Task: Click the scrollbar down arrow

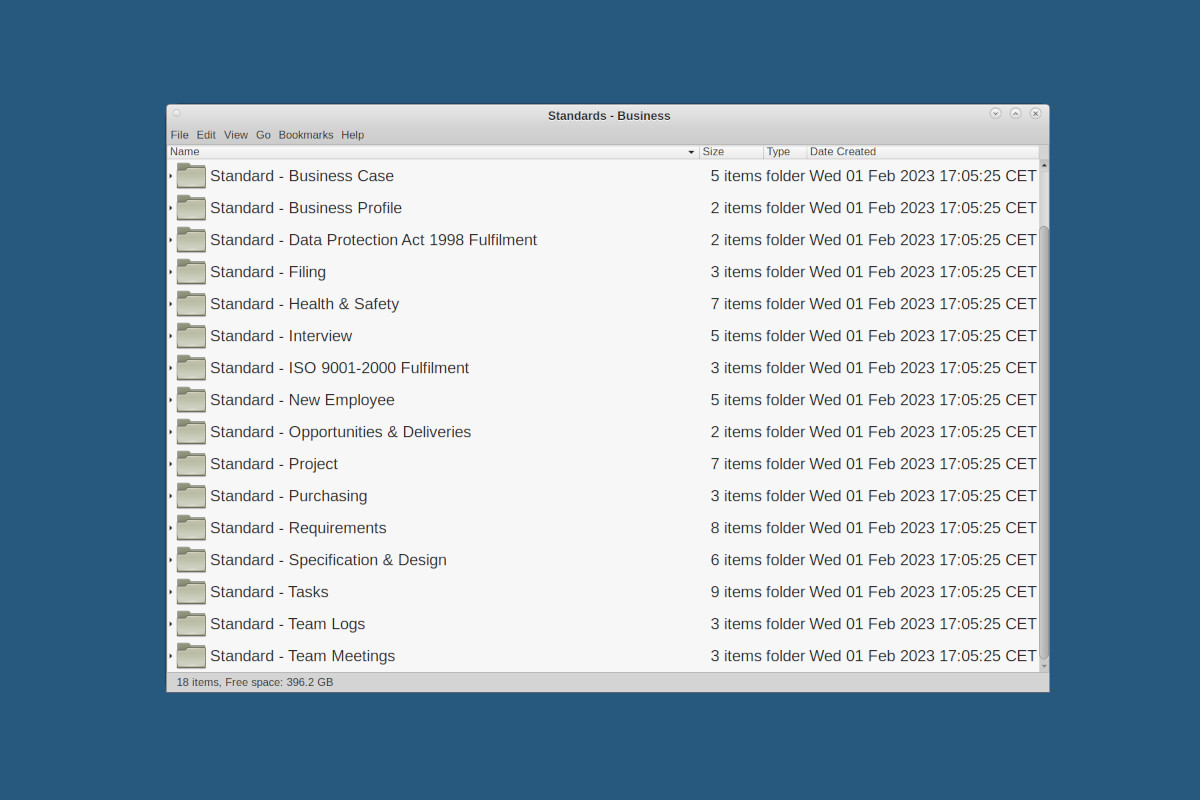Action: [1044, 666]
